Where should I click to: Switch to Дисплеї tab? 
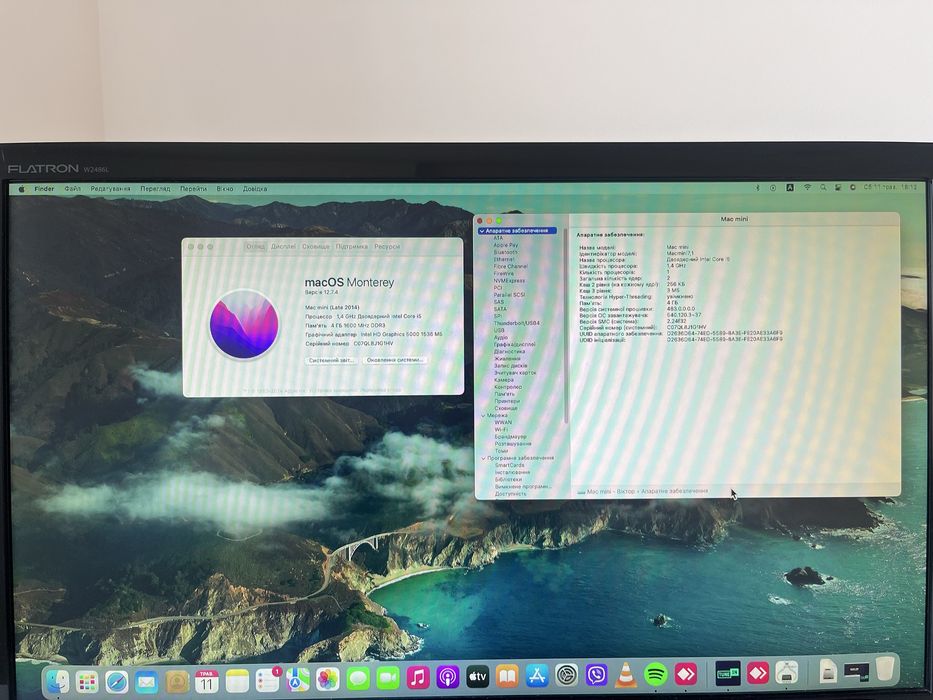click(283, 246)
